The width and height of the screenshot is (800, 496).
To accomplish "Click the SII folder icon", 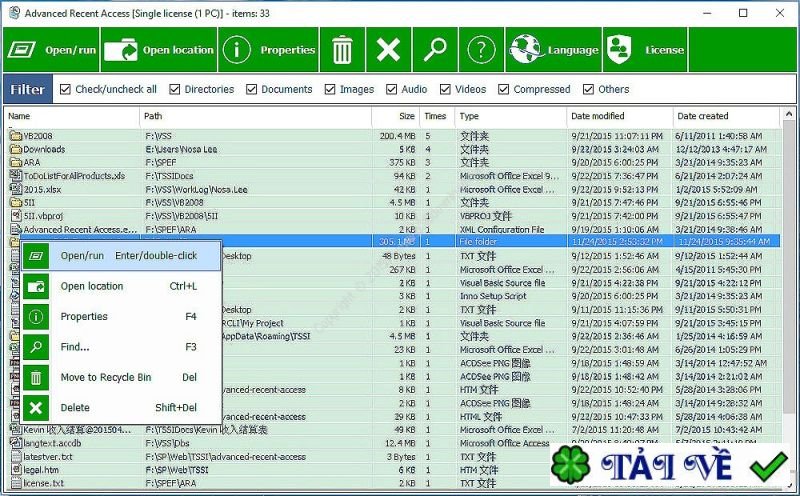I will [x=16, y=202].
